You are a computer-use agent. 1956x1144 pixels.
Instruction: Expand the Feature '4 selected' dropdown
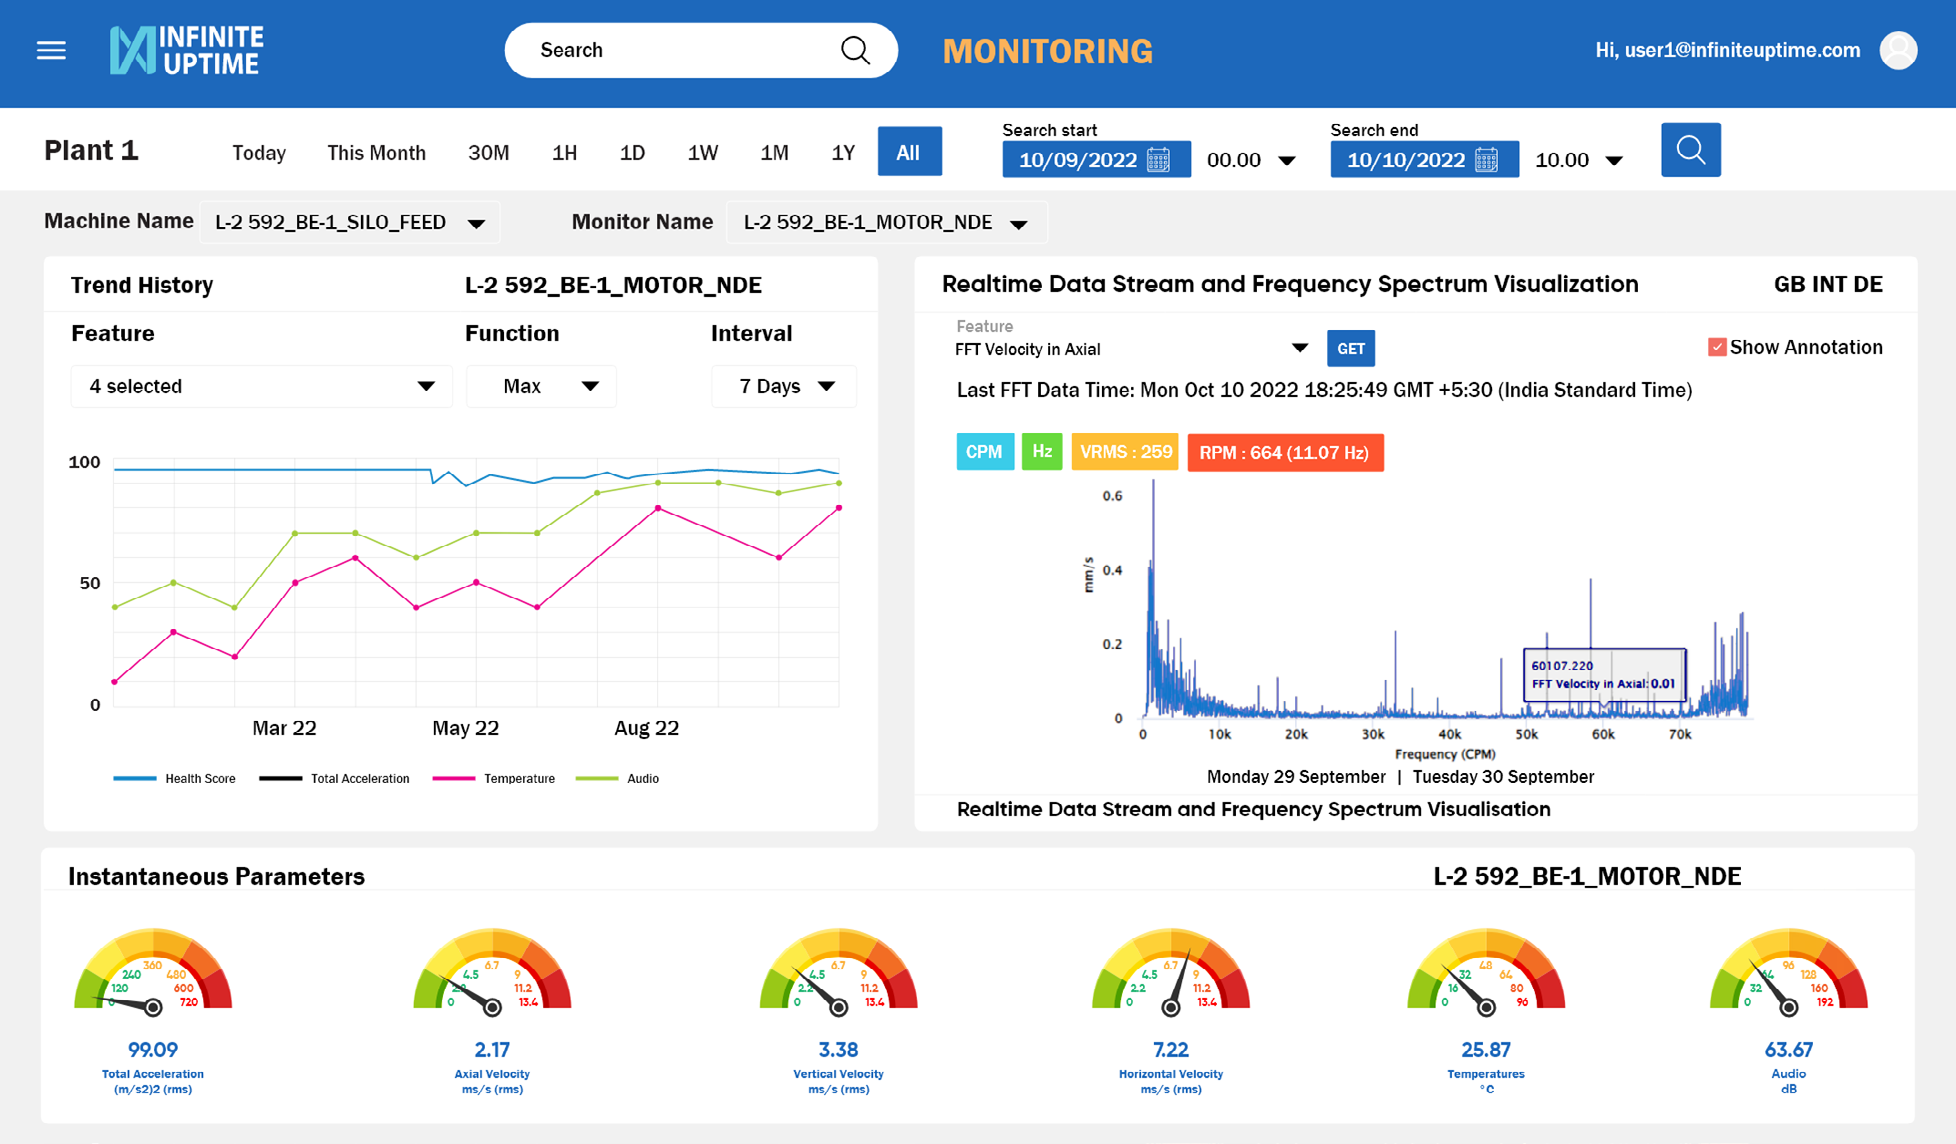point(262,386)
